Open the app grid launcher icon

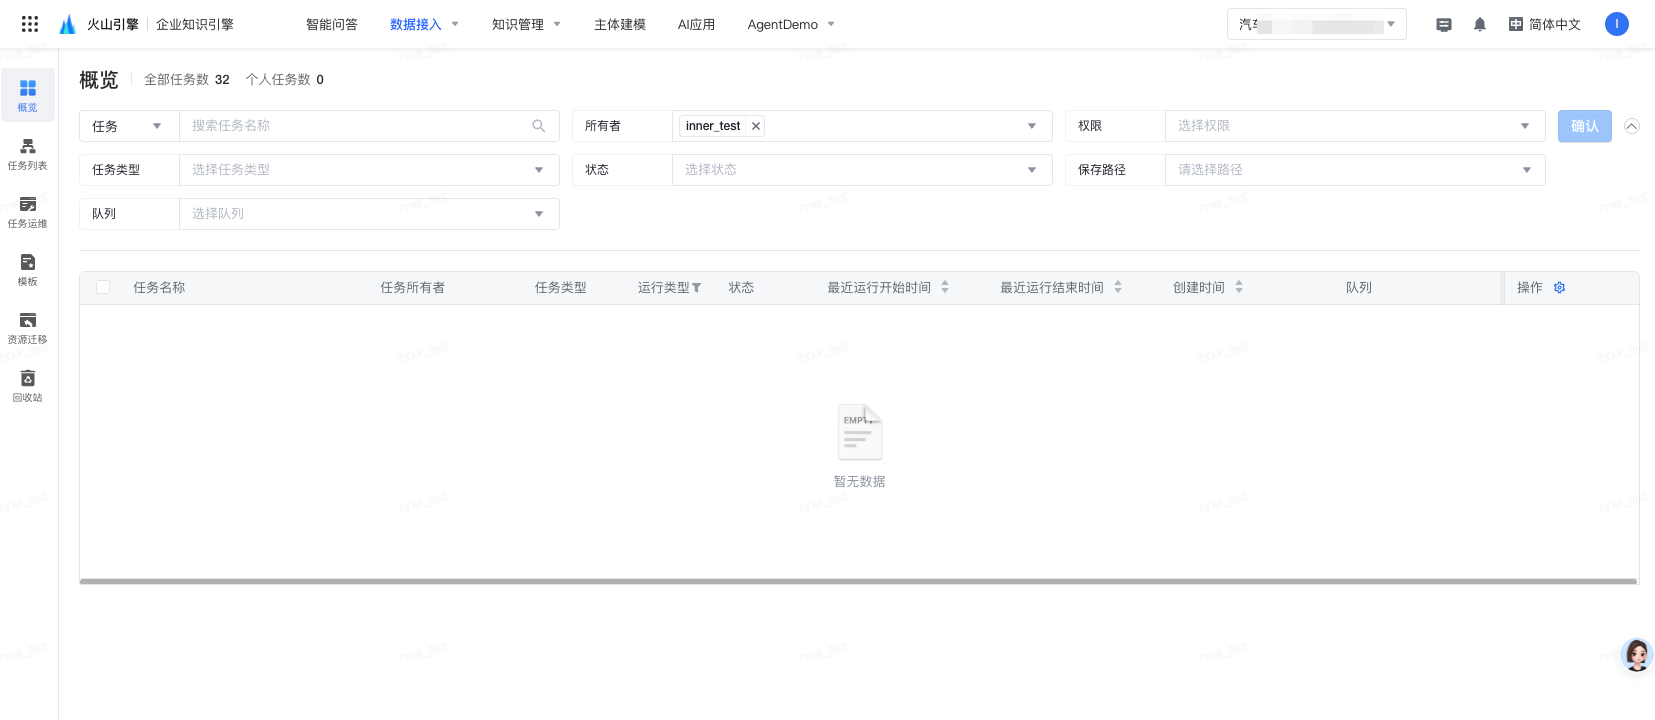point(30,24)
